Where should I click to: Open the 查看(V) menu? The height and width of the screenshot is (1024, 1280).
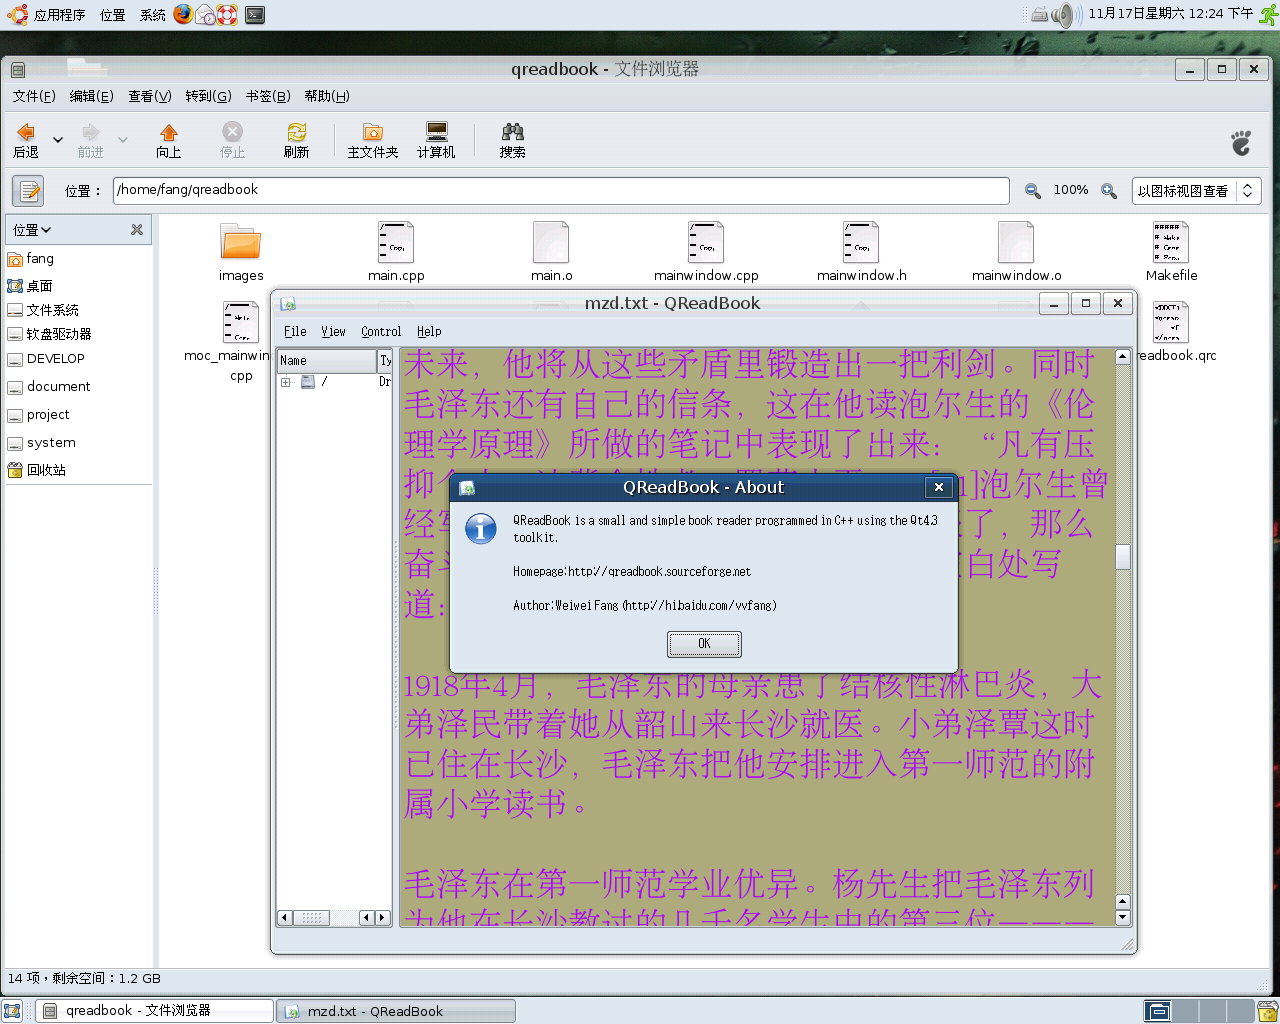click(150, 96)
